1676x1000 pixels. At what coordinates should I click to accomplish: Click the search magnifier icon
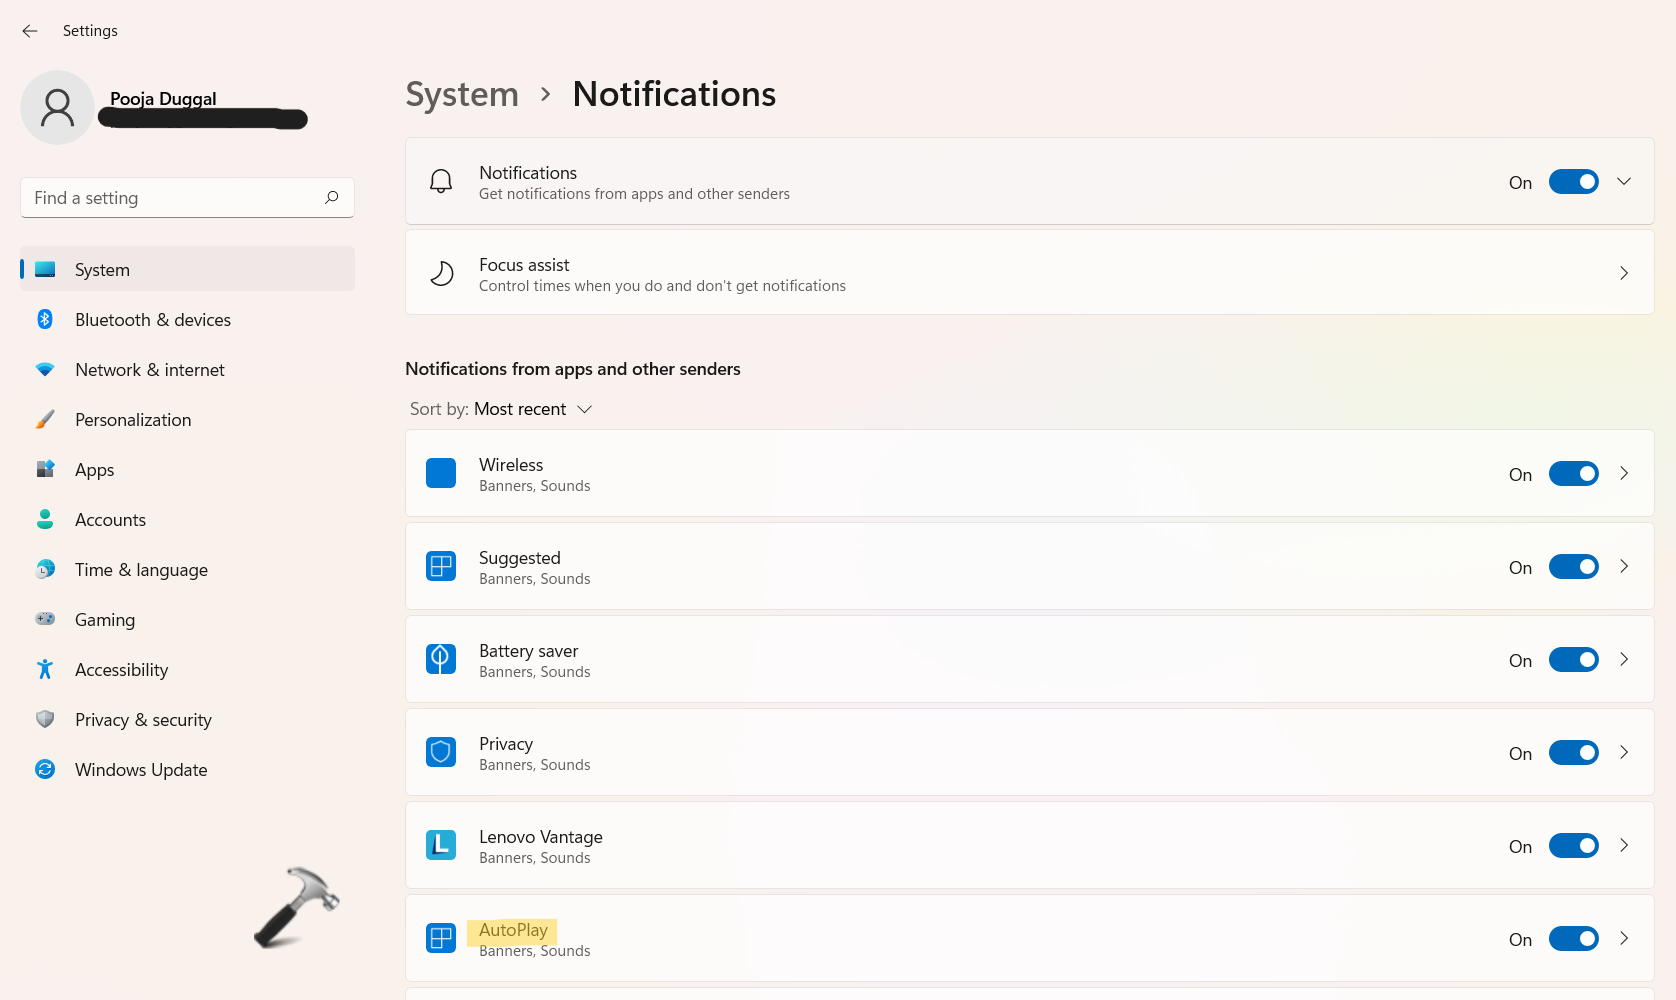(x=331, y=198)
